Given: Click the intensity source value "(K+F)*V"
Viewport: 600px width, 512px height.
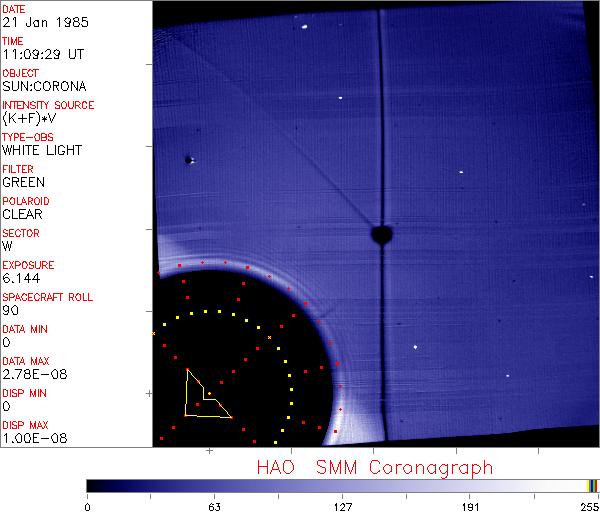Looking at the screenshot, I should pos(29,119).
